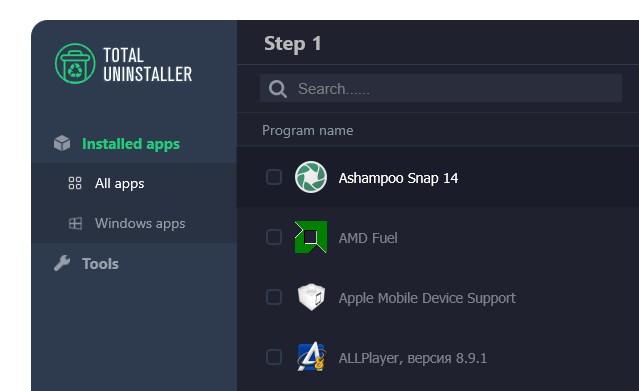Tick the Ashampoo Snap 14 checkbox
This screenshot has width=639, height=391.
pyautogui.click(x=274, y=177)
